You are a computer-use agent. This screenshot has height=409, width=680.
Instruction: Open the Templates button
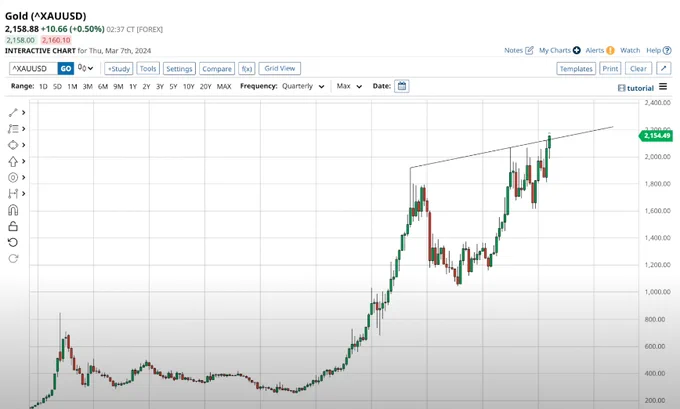(x=576, y=69)
